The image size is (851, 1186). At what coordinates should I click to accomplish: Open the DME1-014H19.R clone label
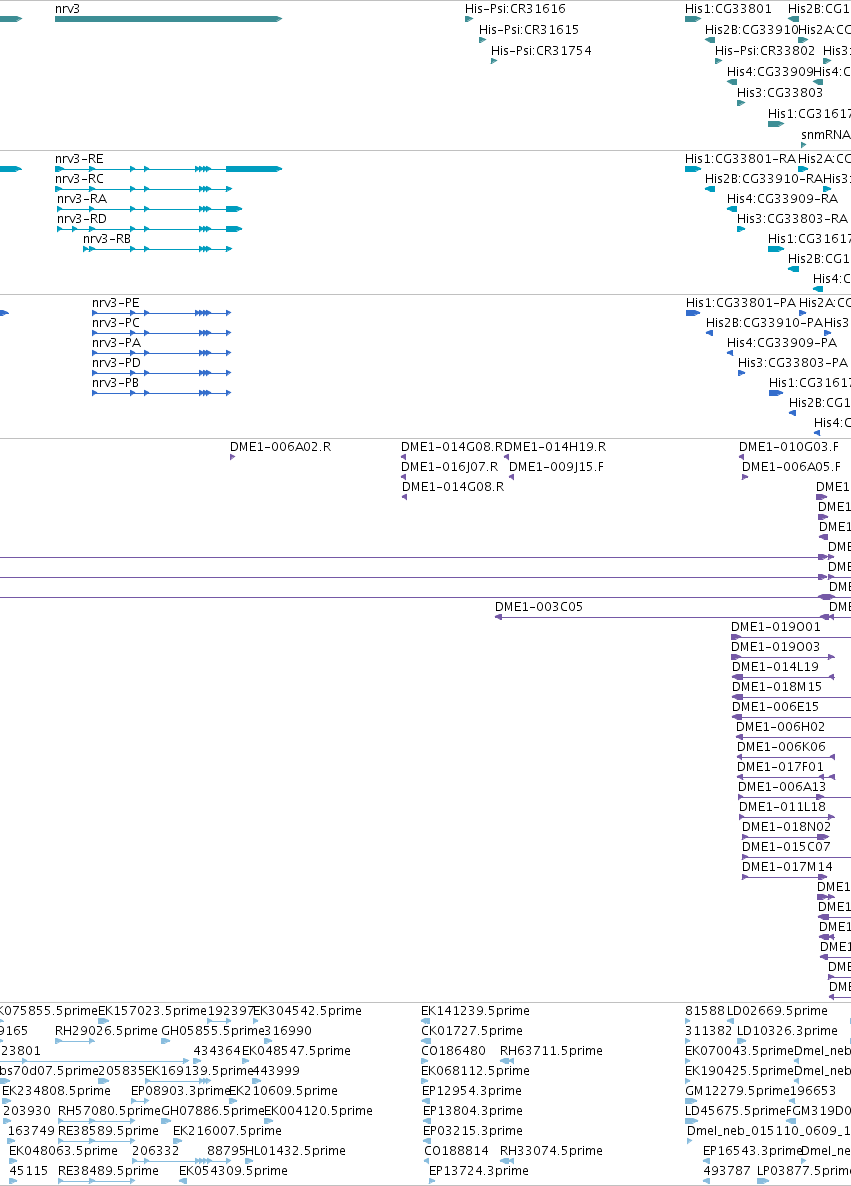(556, 447)
